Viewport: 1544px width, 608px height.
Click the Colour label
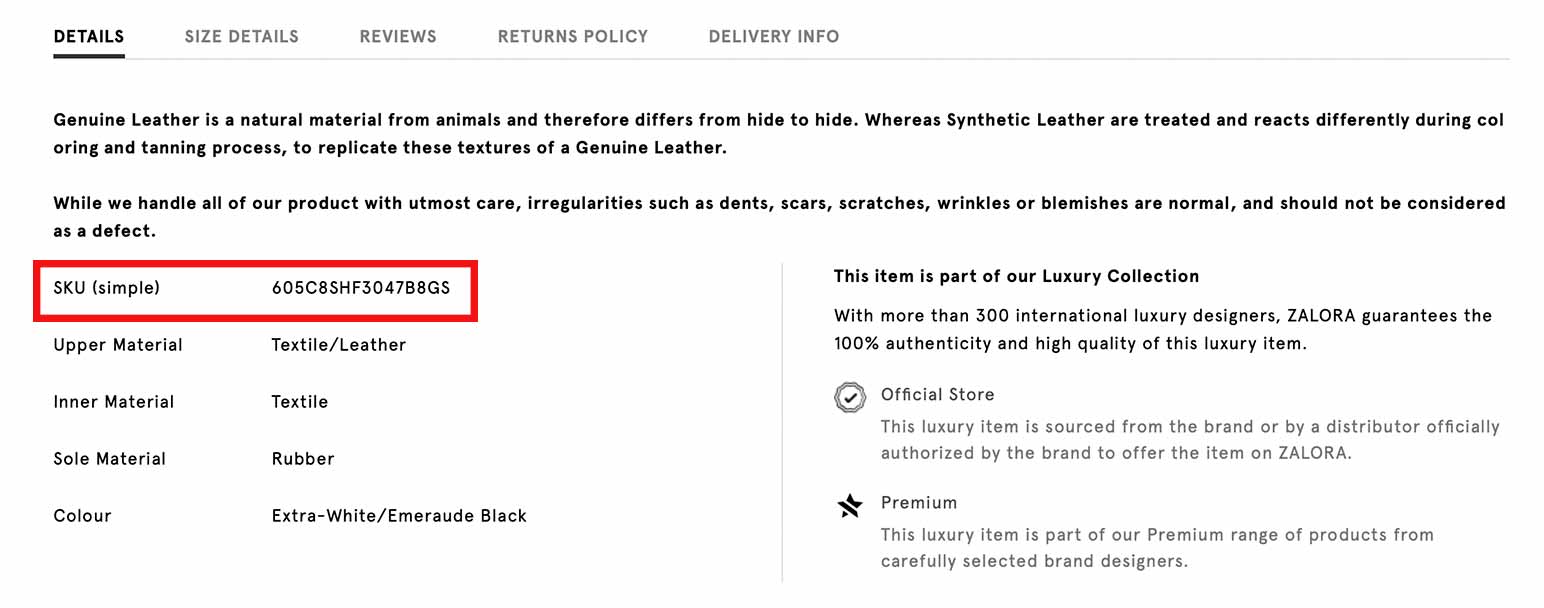click(83, 516)
